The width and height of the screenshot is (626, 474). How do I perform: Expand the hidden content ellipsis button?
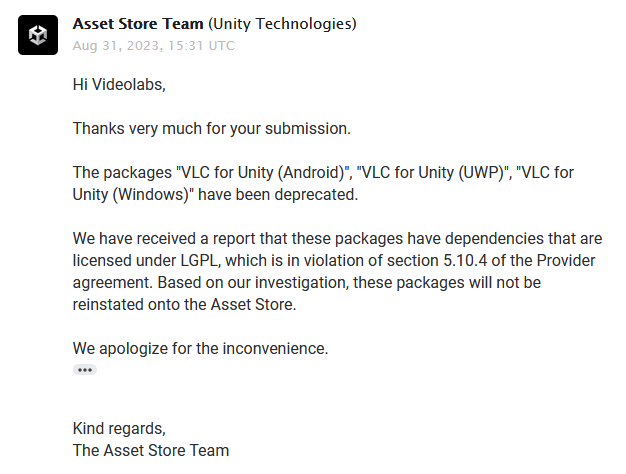85,370
